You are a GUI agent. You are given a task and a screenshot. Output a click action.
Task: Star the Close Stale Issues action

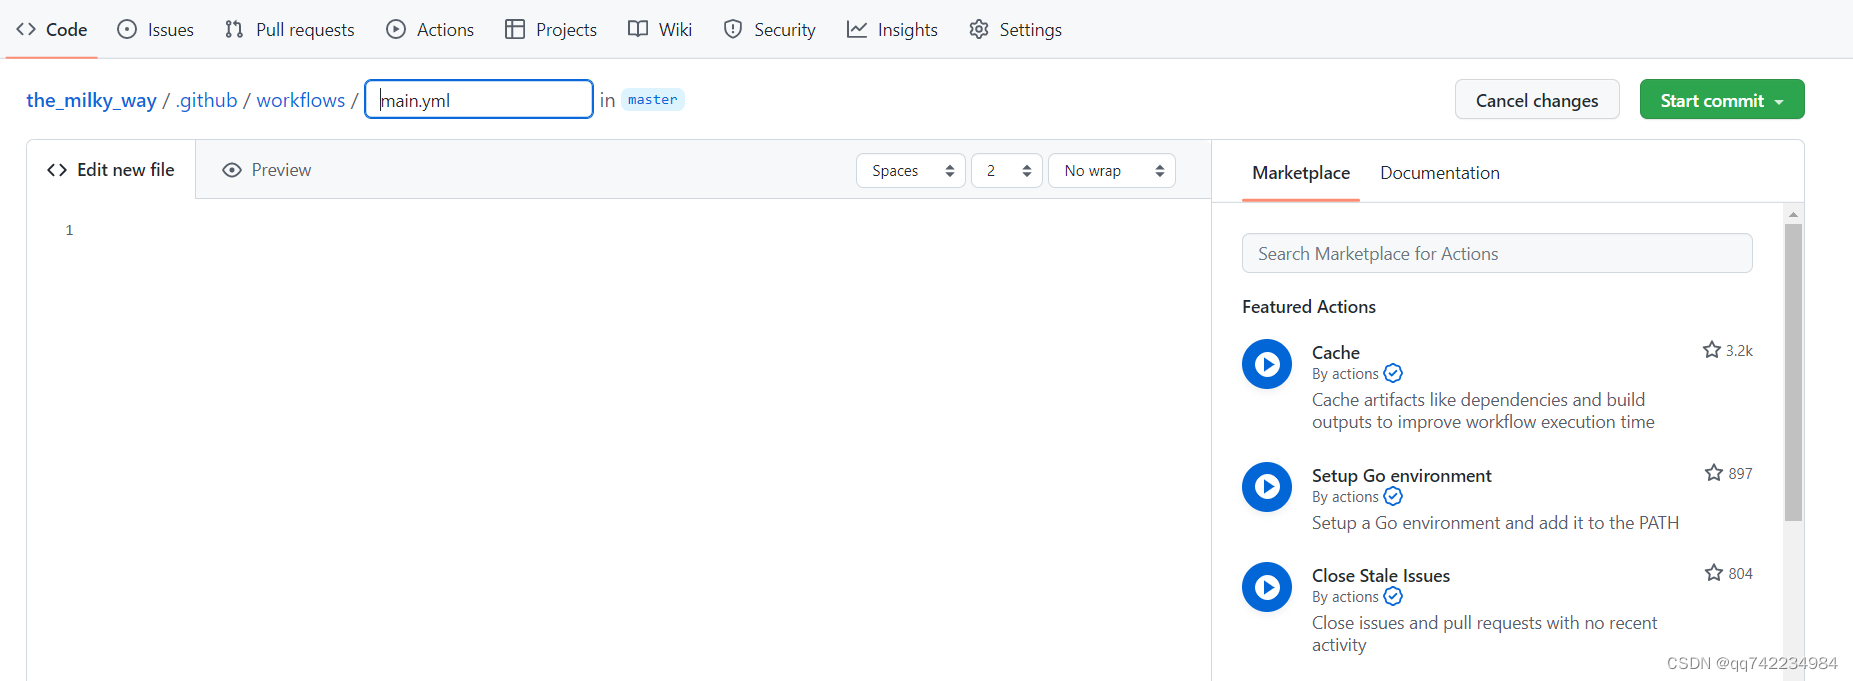(x=1713, y=573)
